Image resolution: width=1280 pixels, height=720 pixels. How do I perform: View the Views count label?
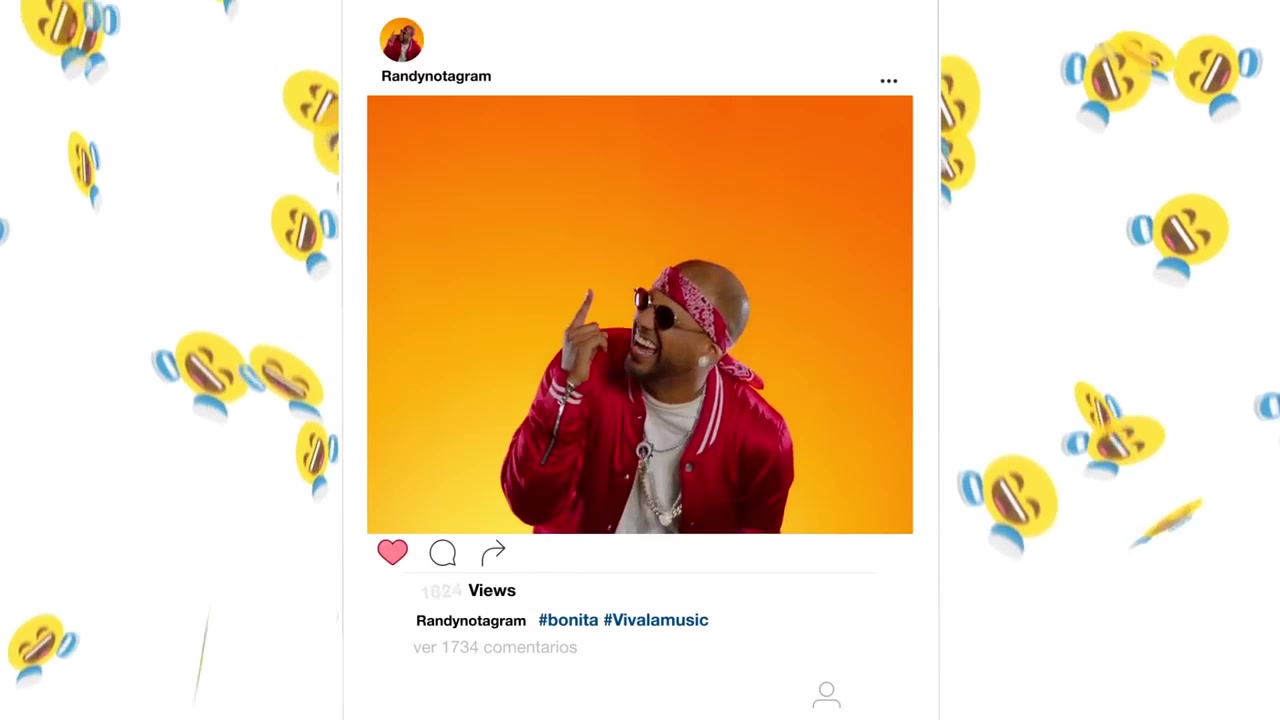pyautogui.click(x=492, y=591)
